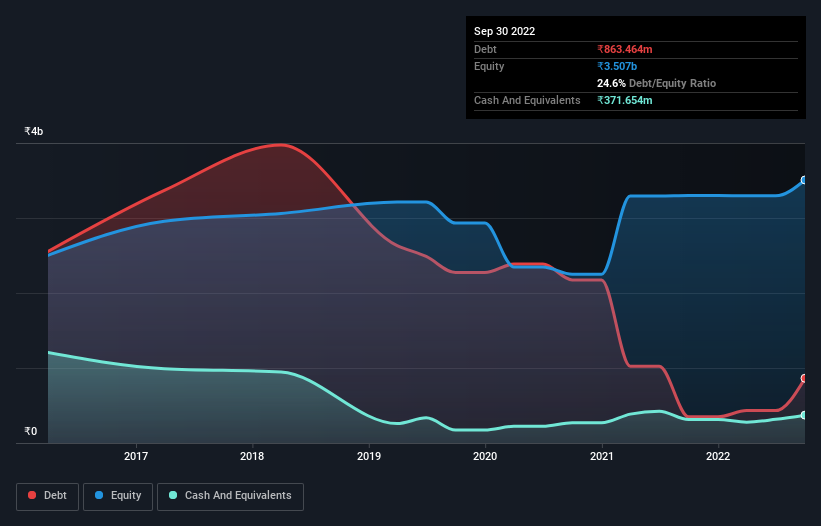Click the 2022 x-axis label
The height and width of the screenshot is (526, 821).
click(718, 456)
